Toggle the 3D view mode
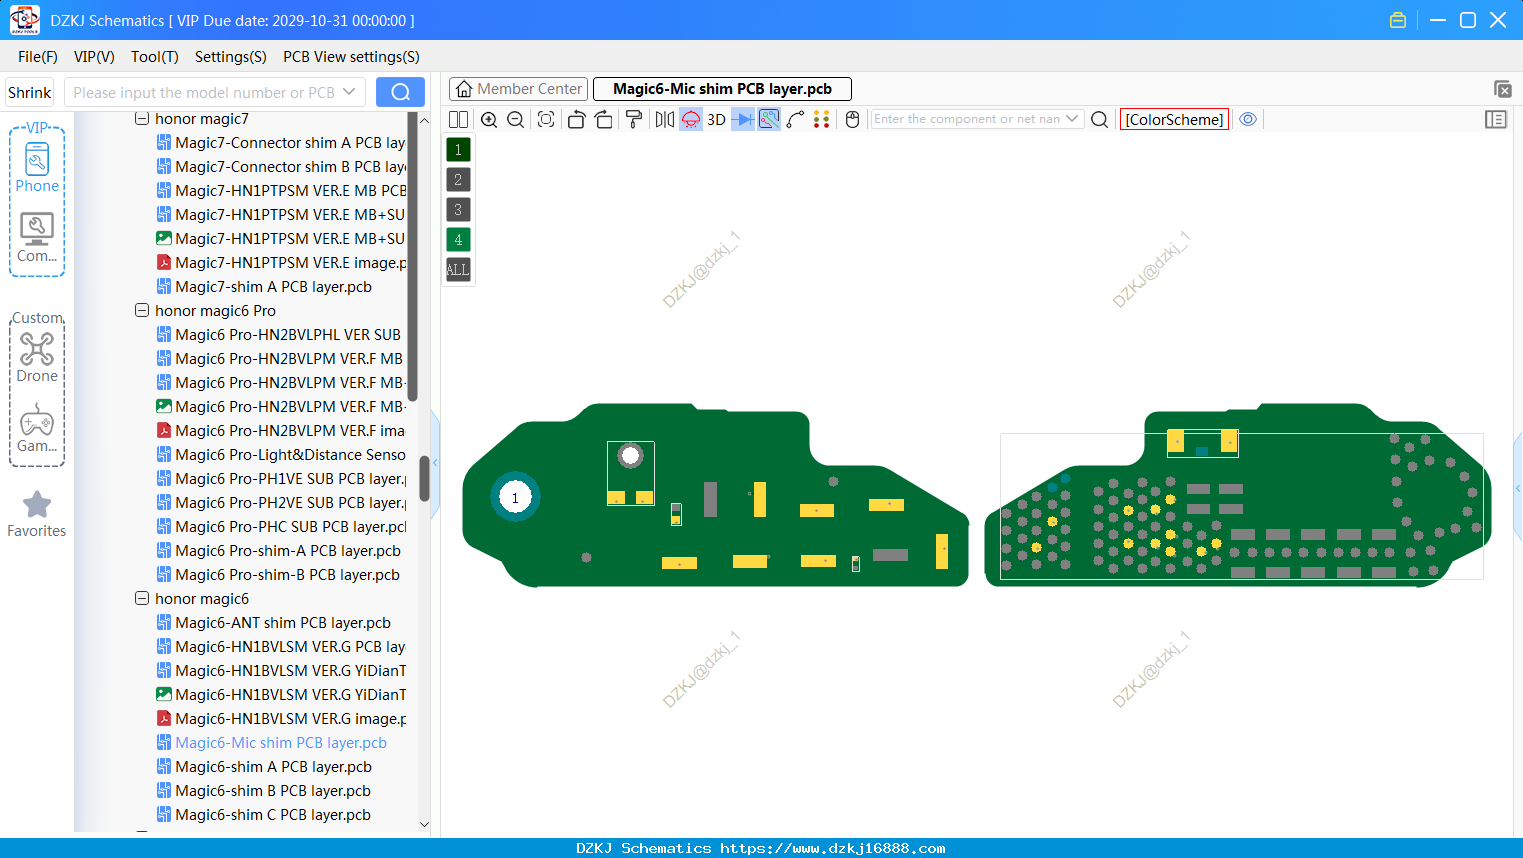1523x858 pixels. pos(716,120)
